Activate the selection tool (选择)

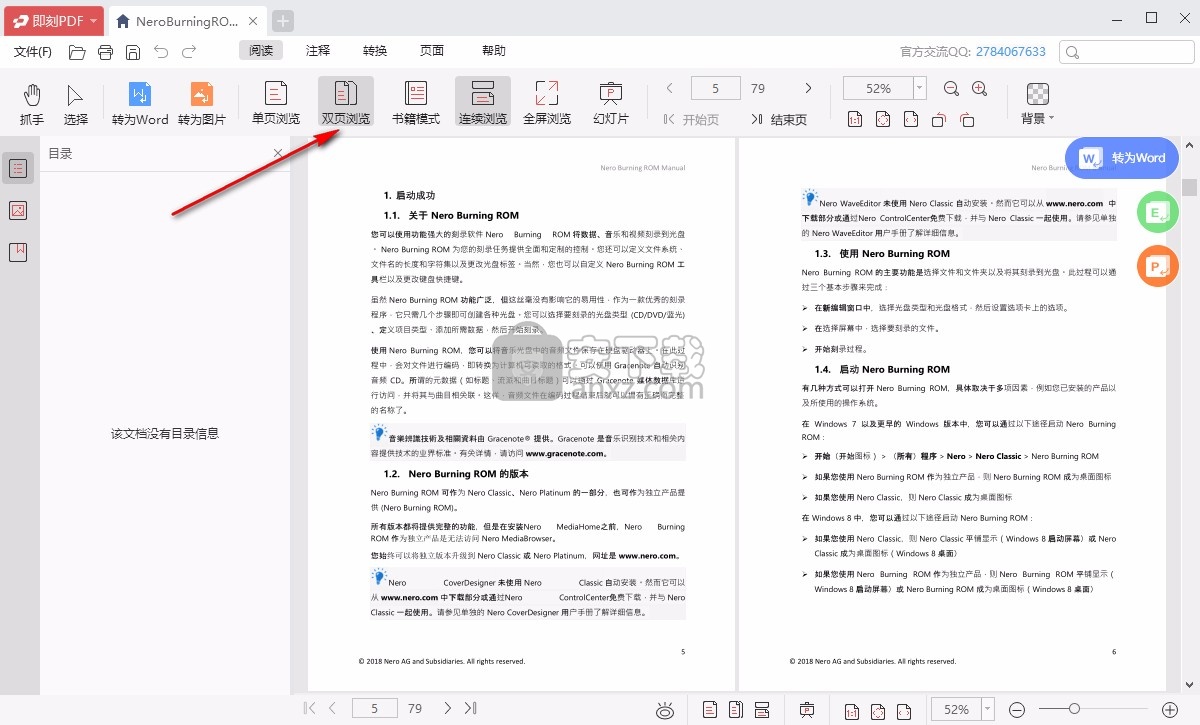76,104
